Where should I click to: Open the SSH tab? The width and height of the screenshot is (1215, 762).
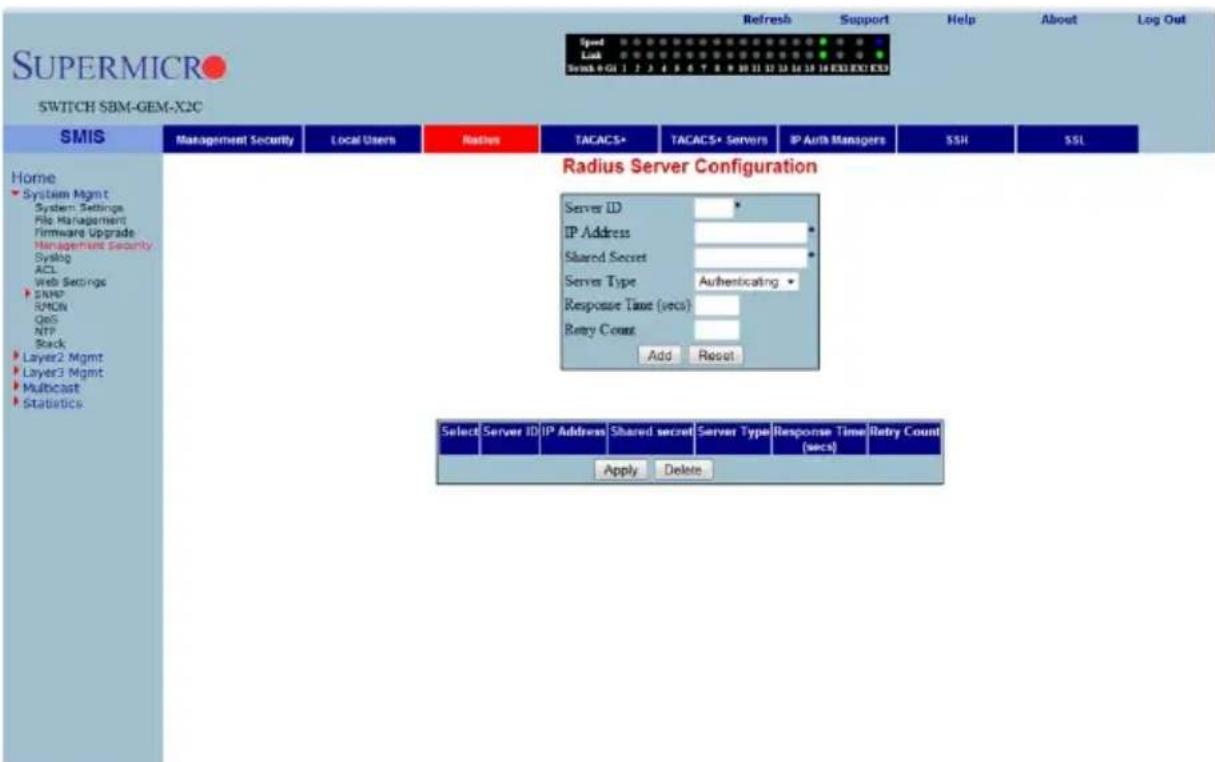click(956, 141)
